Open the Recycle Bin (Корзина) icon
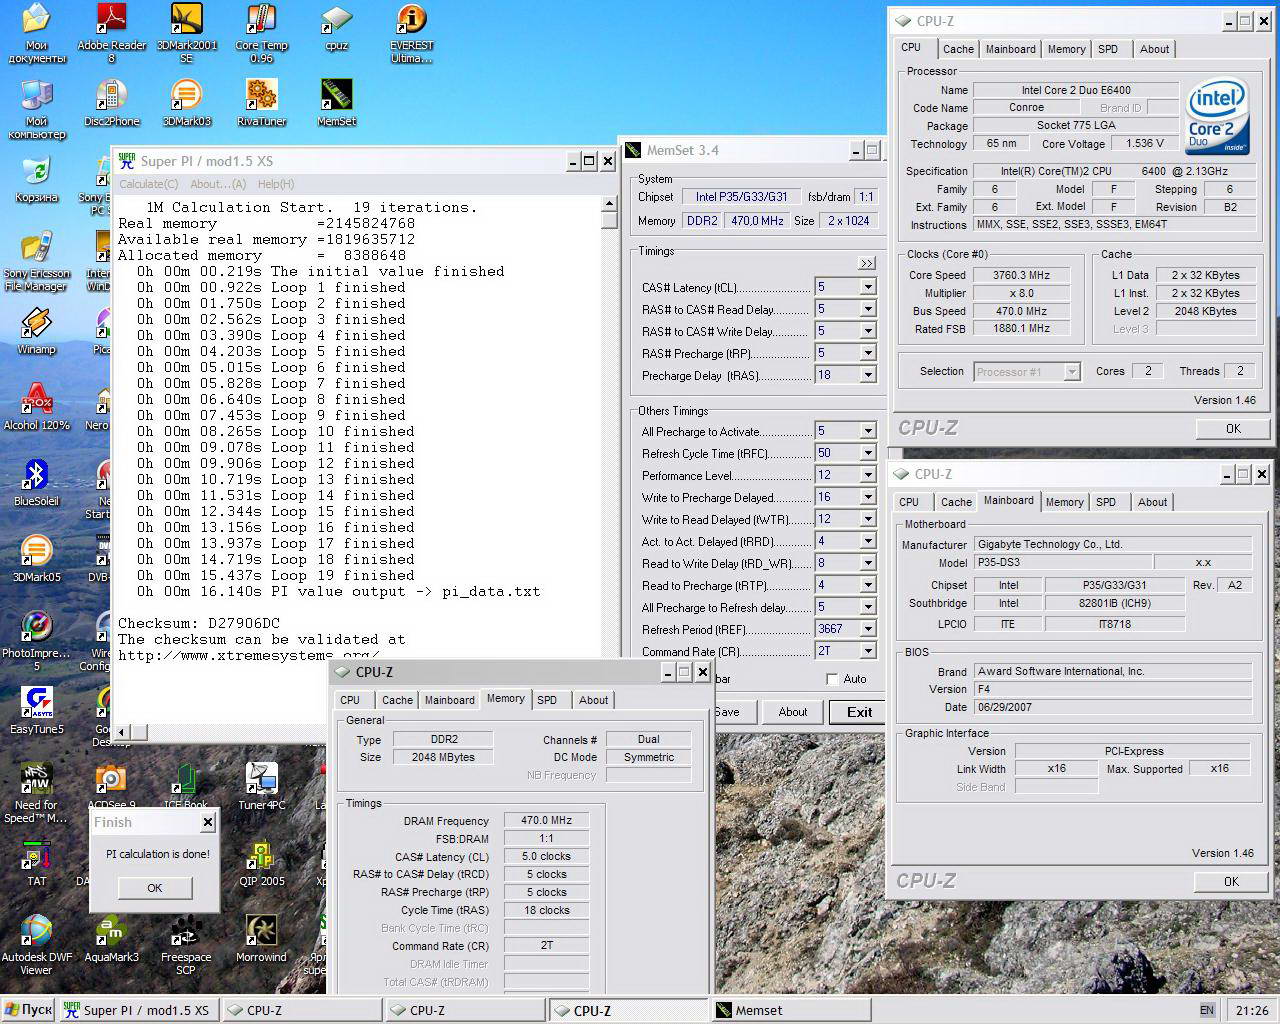Screen dimensions: 1280x1024 tap(36, 179)
